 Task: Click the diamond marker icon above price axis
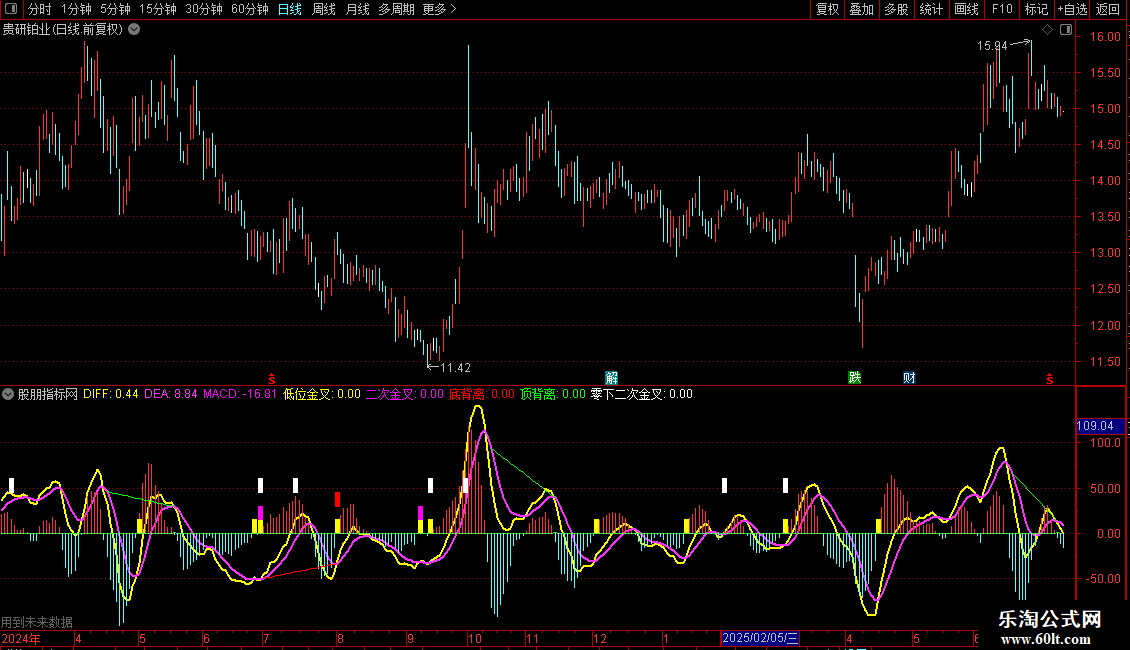pos(1047,30)
